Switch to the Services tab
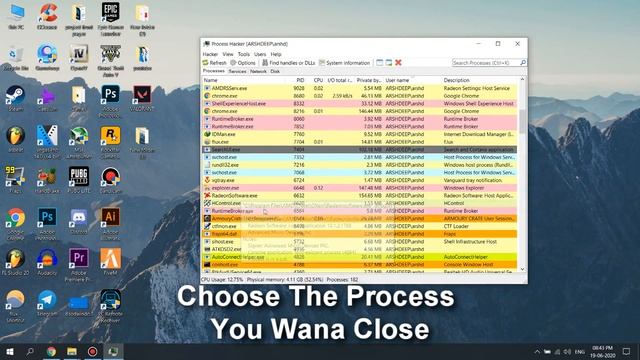This screenshot has height=360, width=640. pyautogui.click(x=237, y=71)
